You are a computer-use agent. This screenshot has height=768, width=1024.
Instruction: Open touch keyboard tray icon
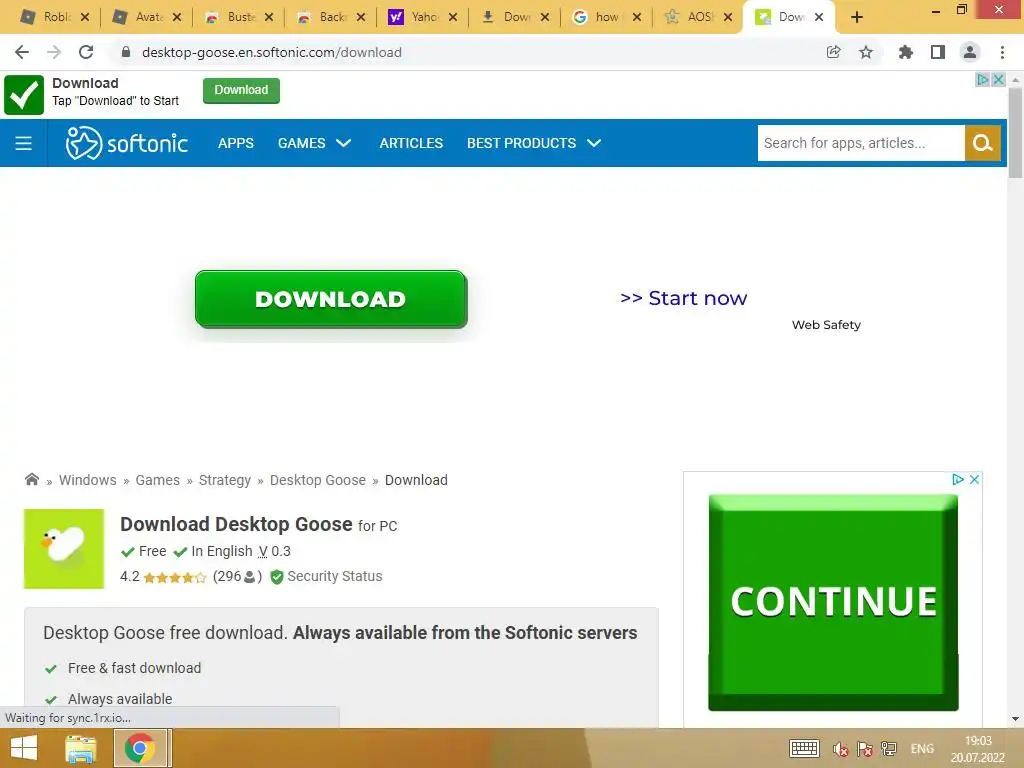(x=804, y=748)
